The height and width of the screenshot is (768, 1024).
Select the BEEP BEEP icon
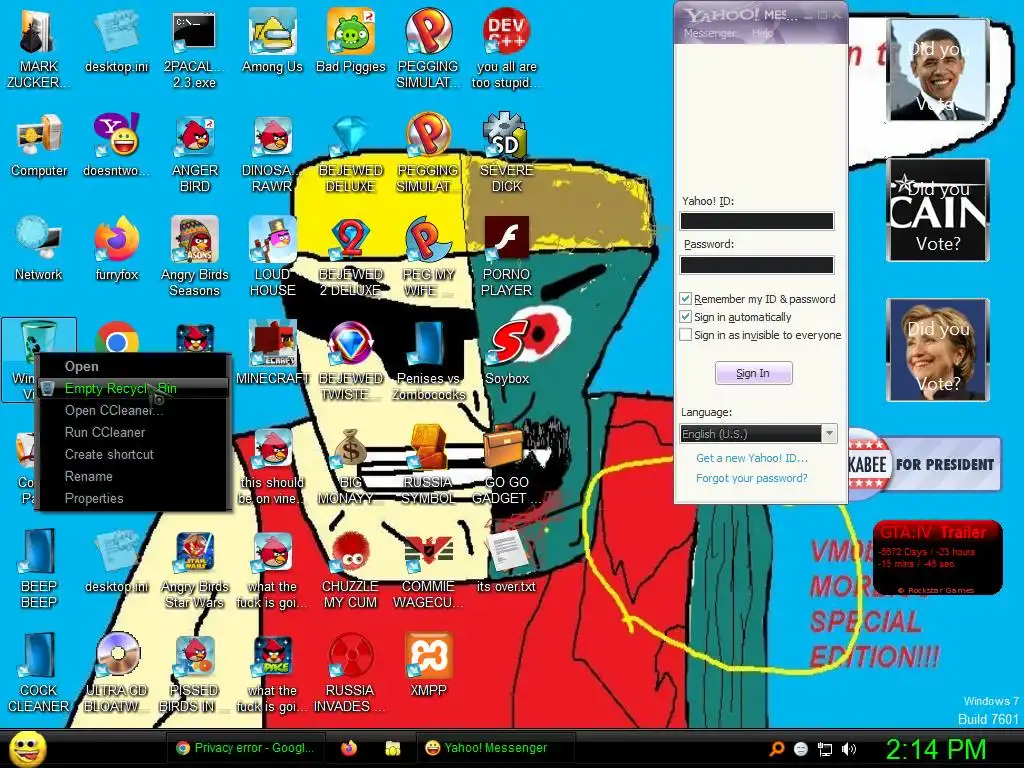pos(38,569)
